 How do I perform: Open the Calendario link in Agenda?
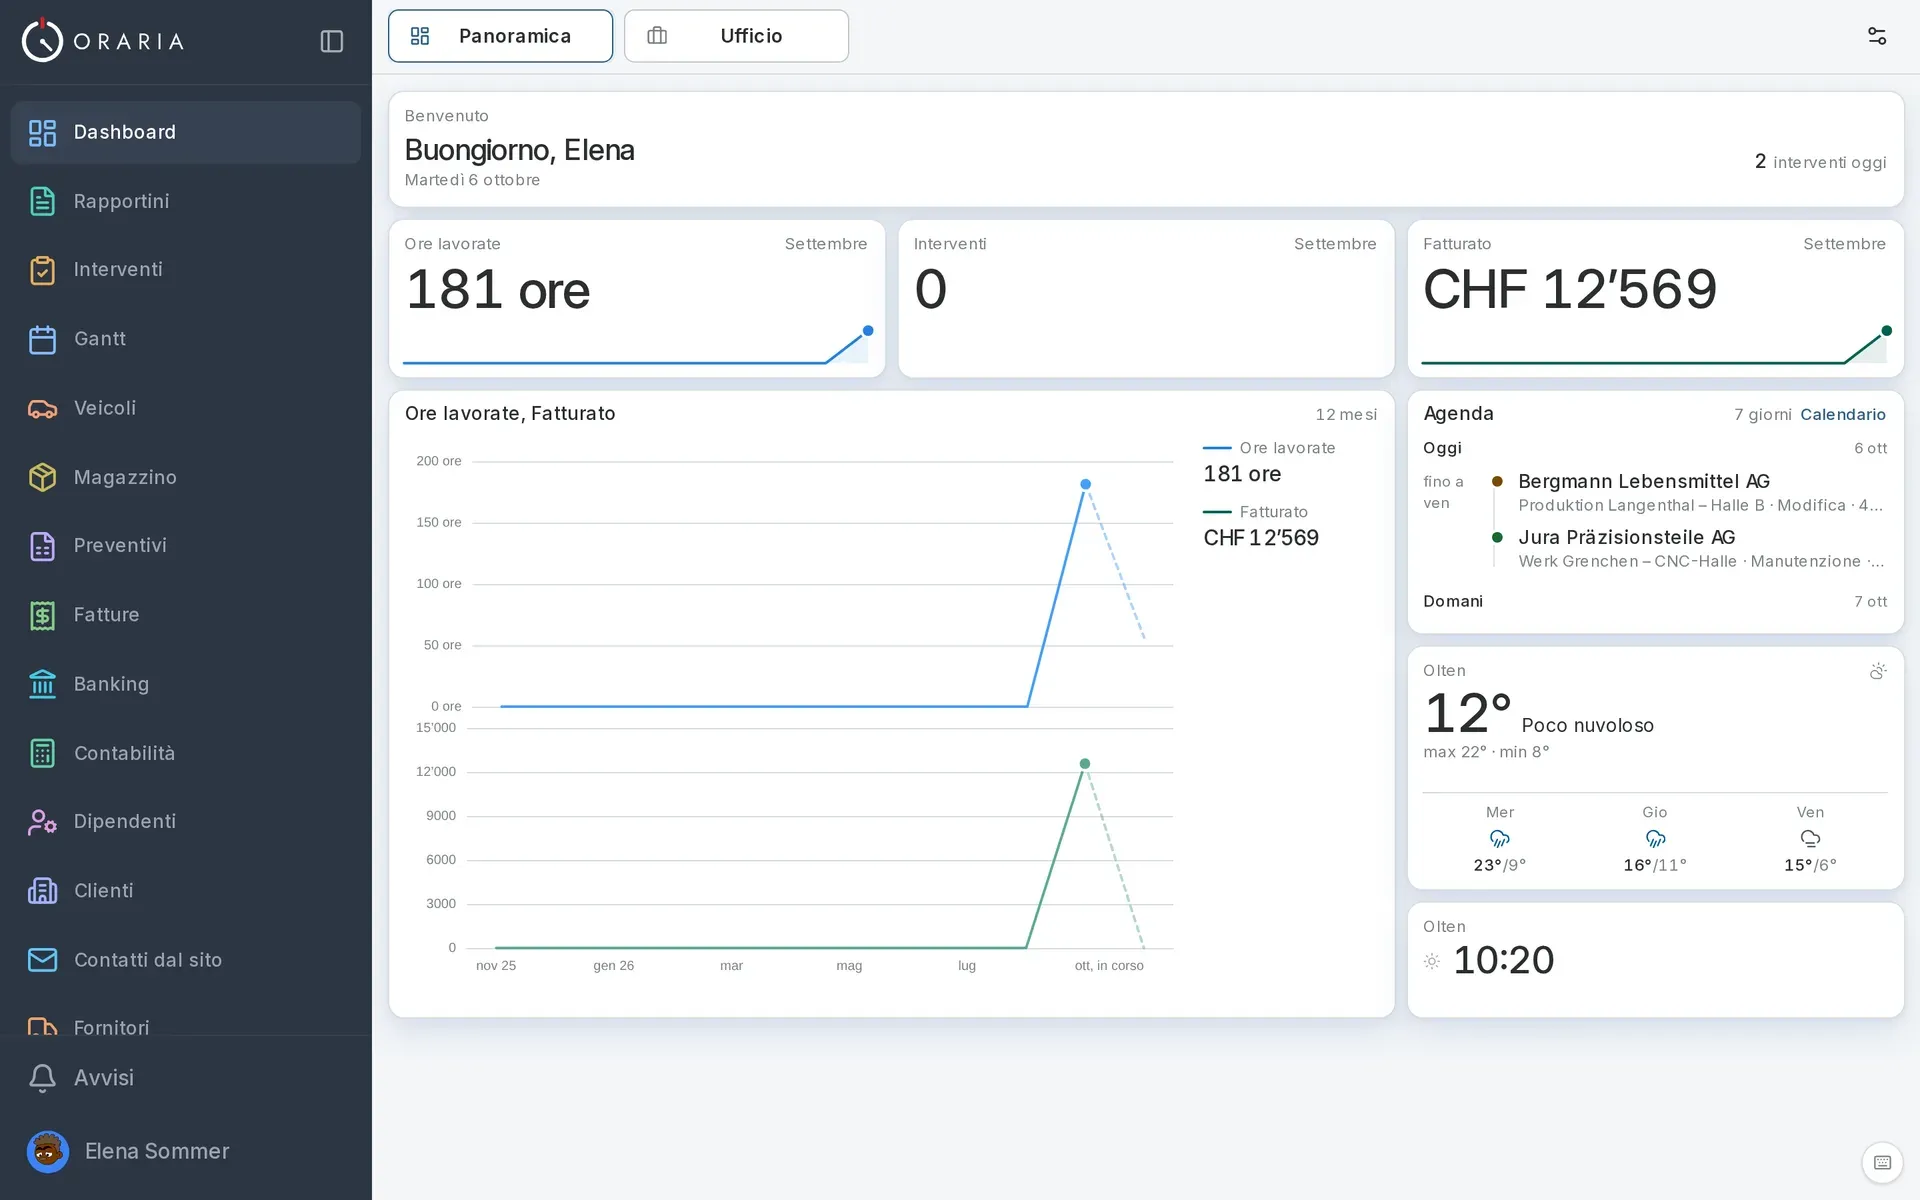(x=1842, y=414)
